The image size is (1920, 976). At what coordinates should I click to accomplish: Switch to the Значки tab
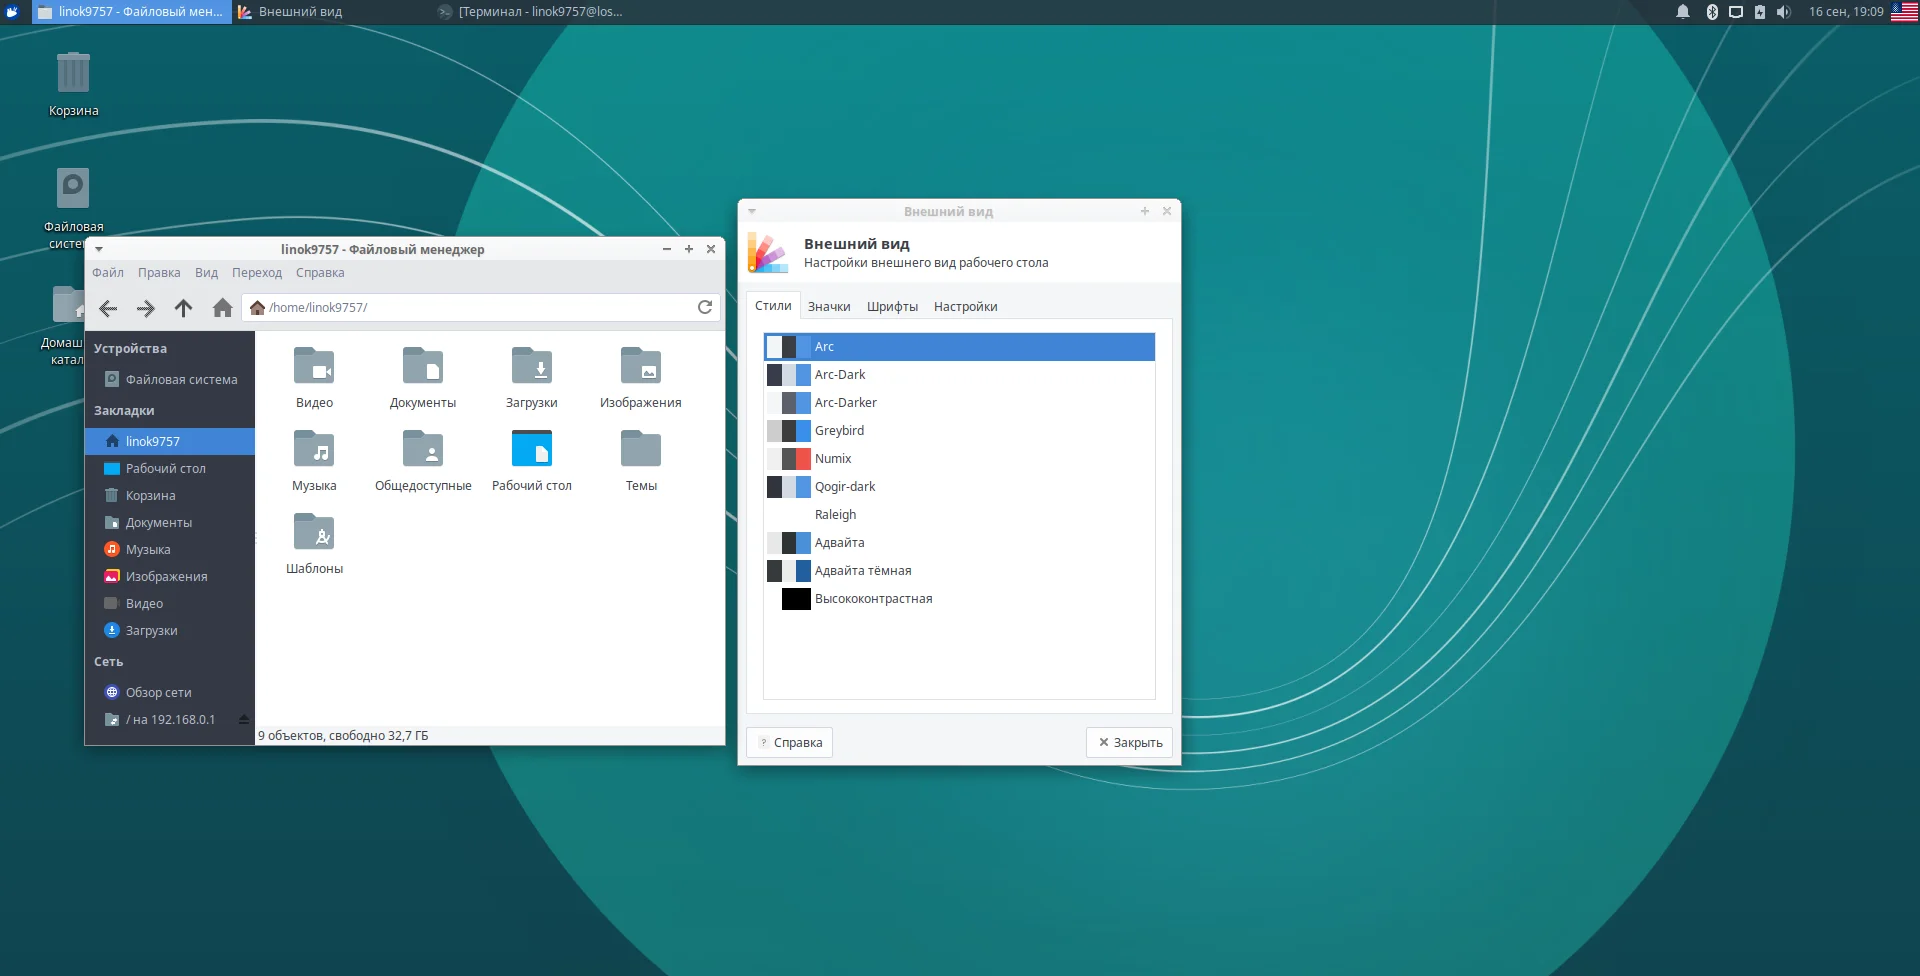pyautogui.click(x=829, y=307)
